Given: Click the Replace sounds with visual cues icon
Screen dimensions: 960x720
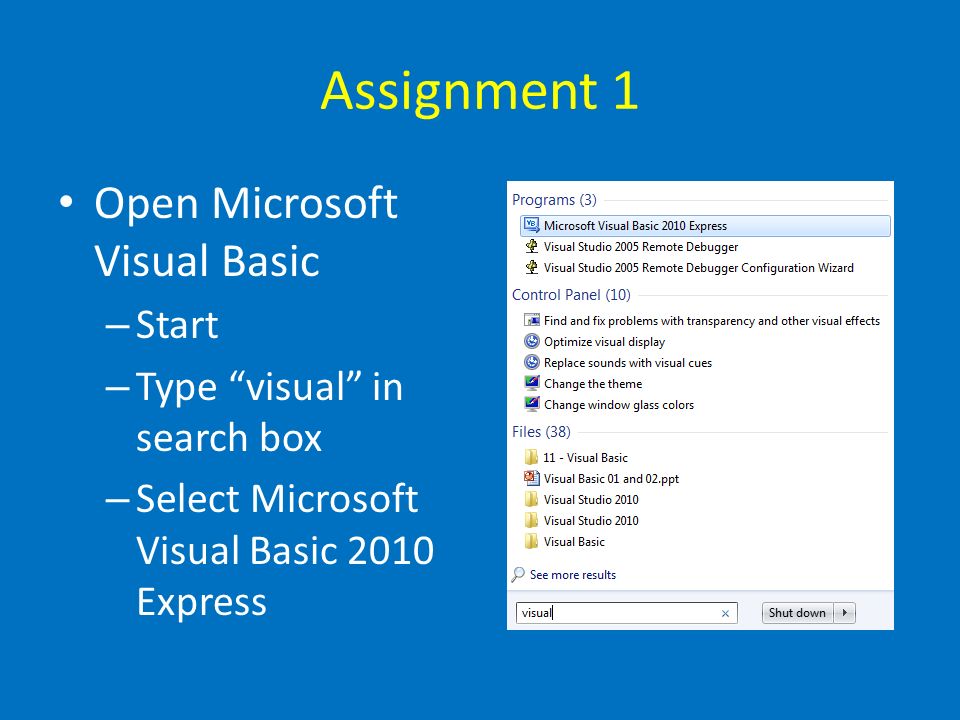Looking at the screenshot, I should tap(531, 362).
